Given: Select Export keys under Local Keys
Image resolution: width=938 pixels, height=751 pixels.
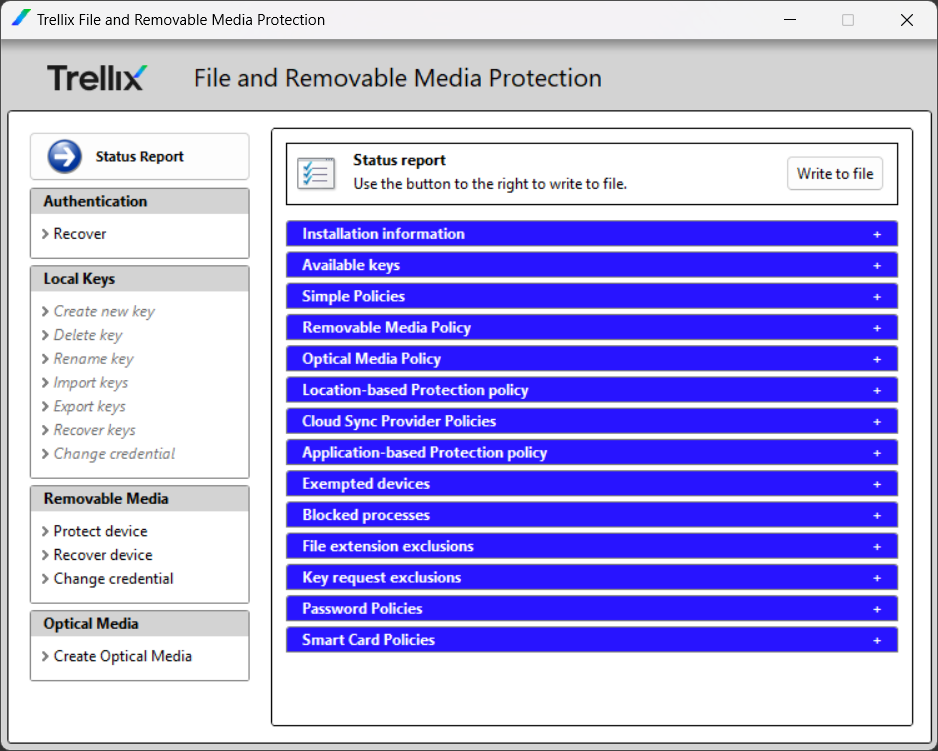Looking at the screenshot, I should (x=89, y=406).
